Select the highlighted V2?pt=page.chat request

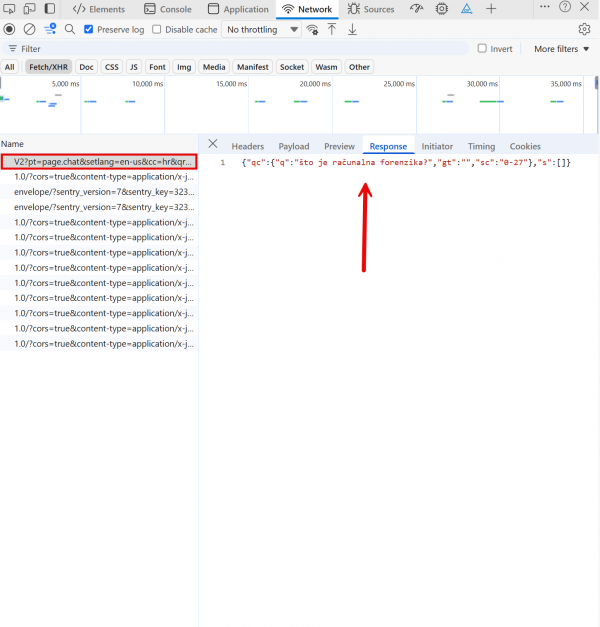(100, 161)
